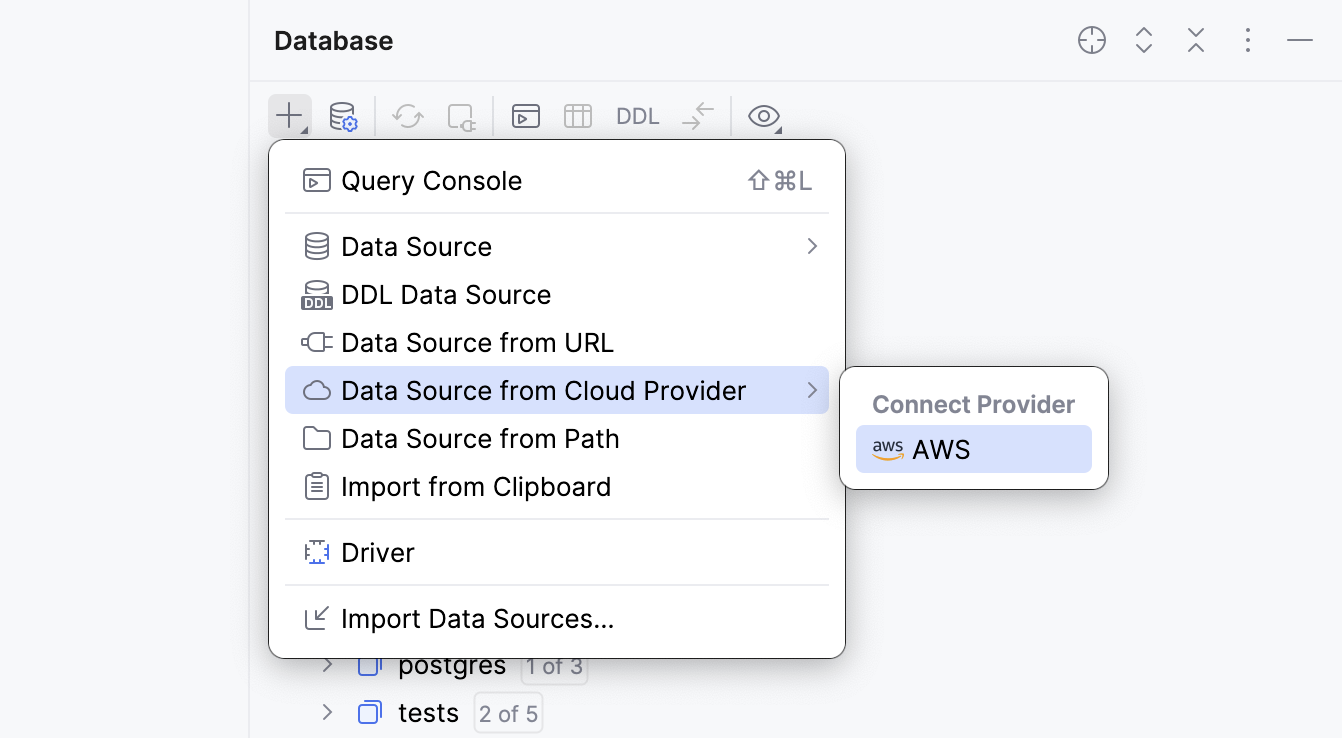Hide the Database tool window
Image resolution: width=1342 pixels, height=738 pixels.
pos(1300,40)
